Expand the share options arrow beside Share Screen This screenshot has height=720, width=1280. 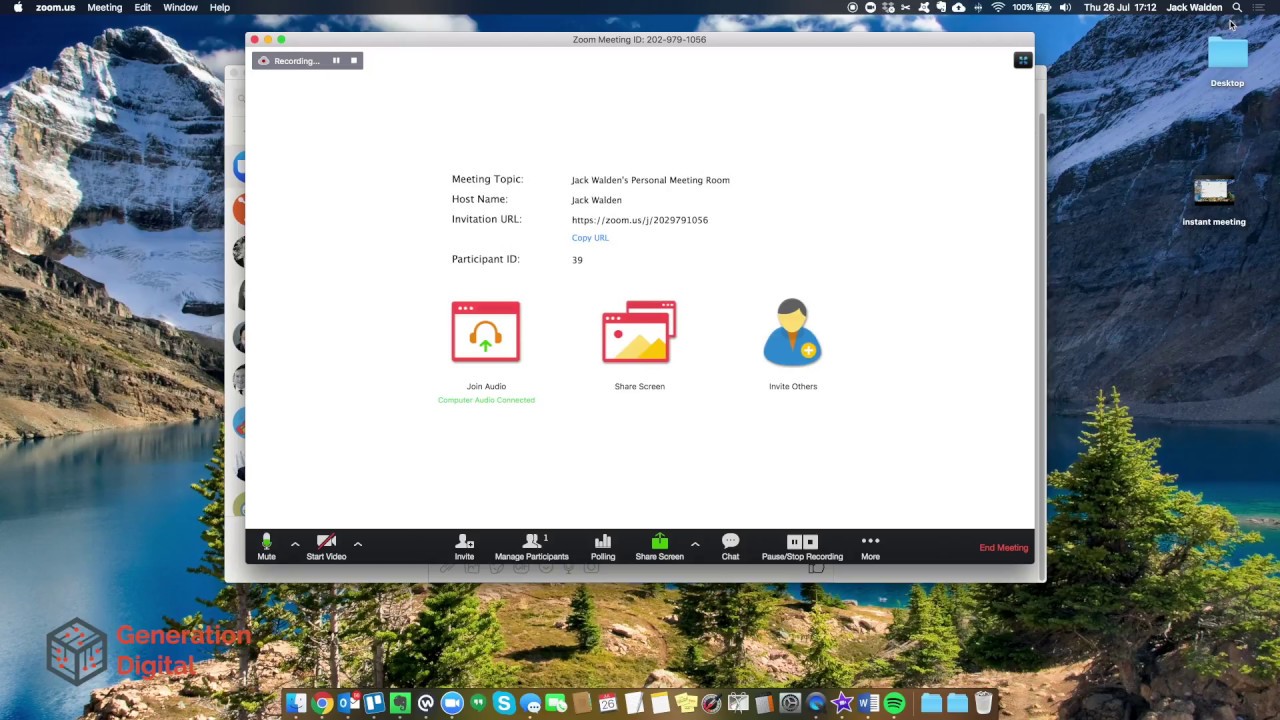tap(695, 544)
